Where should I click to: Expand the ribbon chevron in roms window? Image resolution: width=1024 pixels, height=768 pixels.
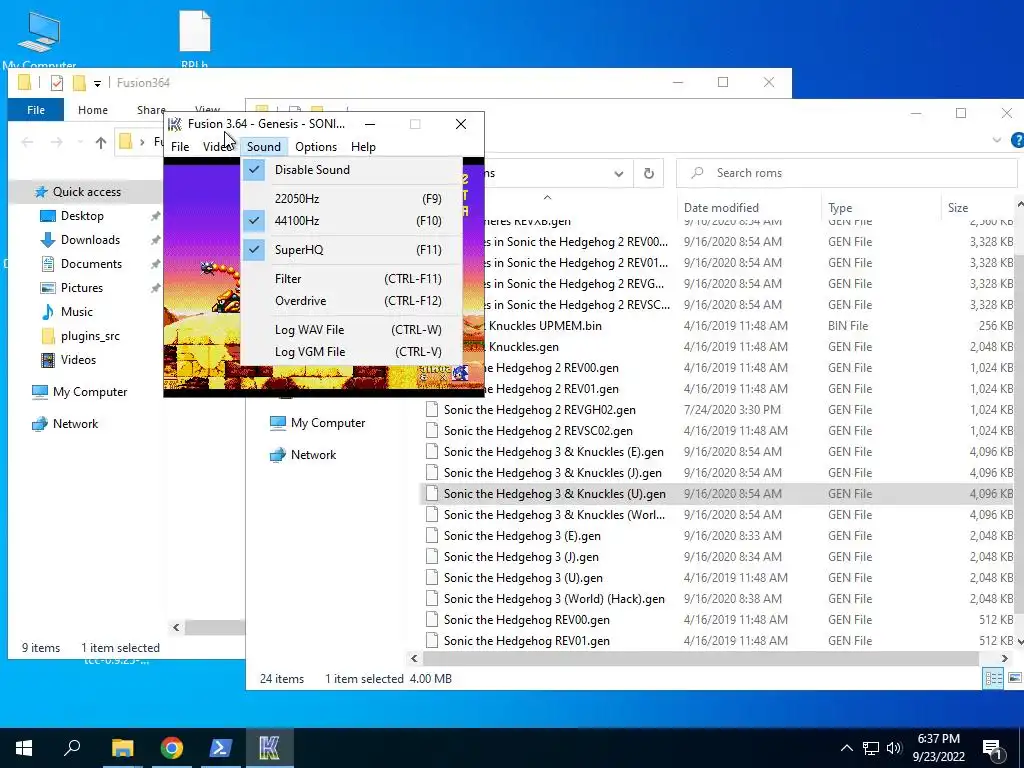[997, 140]
